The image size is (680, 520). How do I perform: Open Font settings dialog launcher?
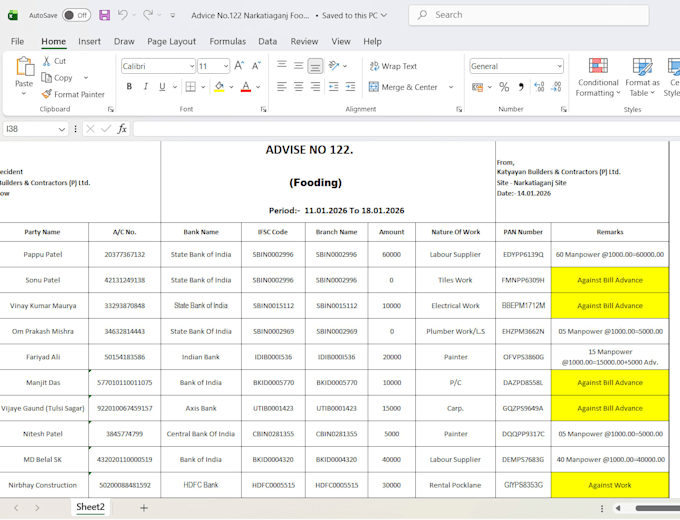263,109
